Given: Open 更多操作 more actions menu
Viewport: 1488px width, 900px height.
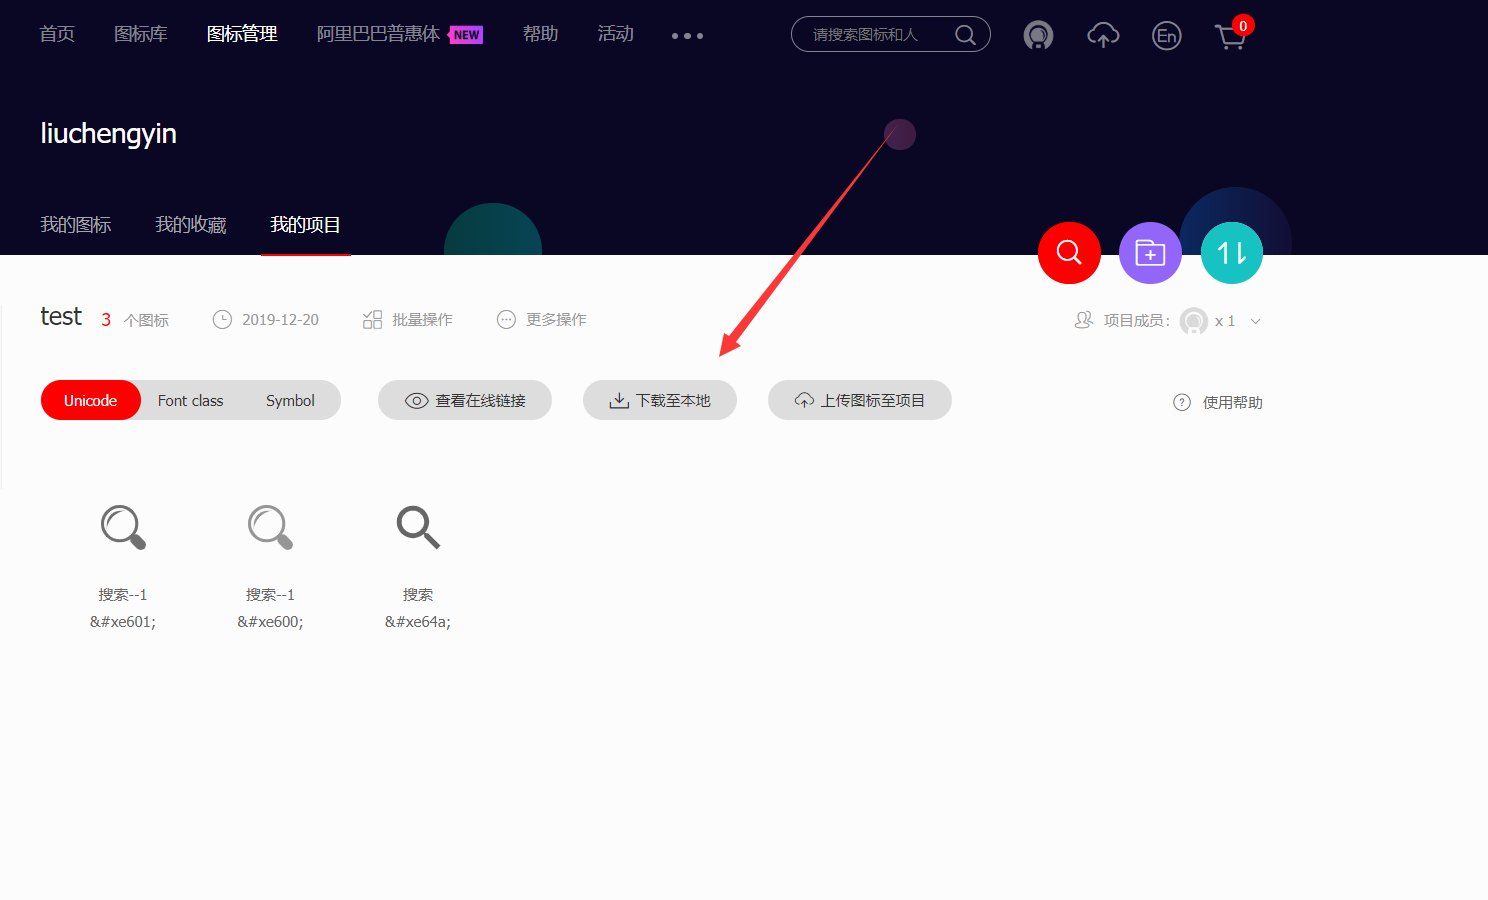Looking at the screenshot, I should [x=542, y=319].
